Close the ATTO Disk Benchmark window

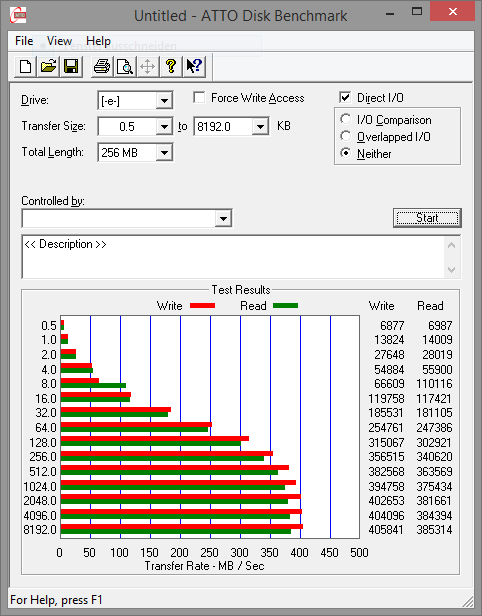click(x=453, y=12)
